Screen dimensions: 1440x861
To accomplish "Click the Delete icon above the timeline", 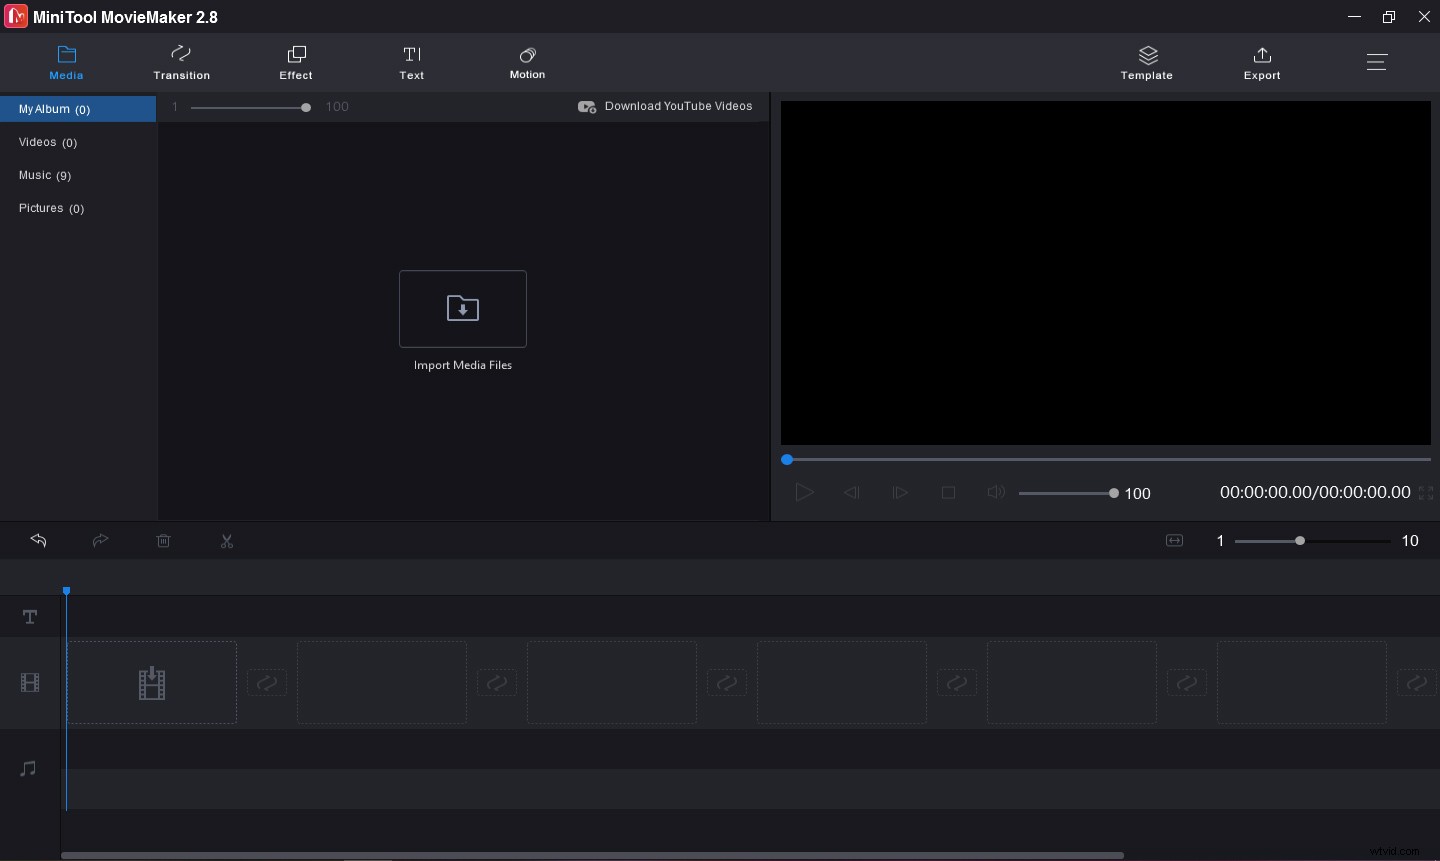I will 164,541.
